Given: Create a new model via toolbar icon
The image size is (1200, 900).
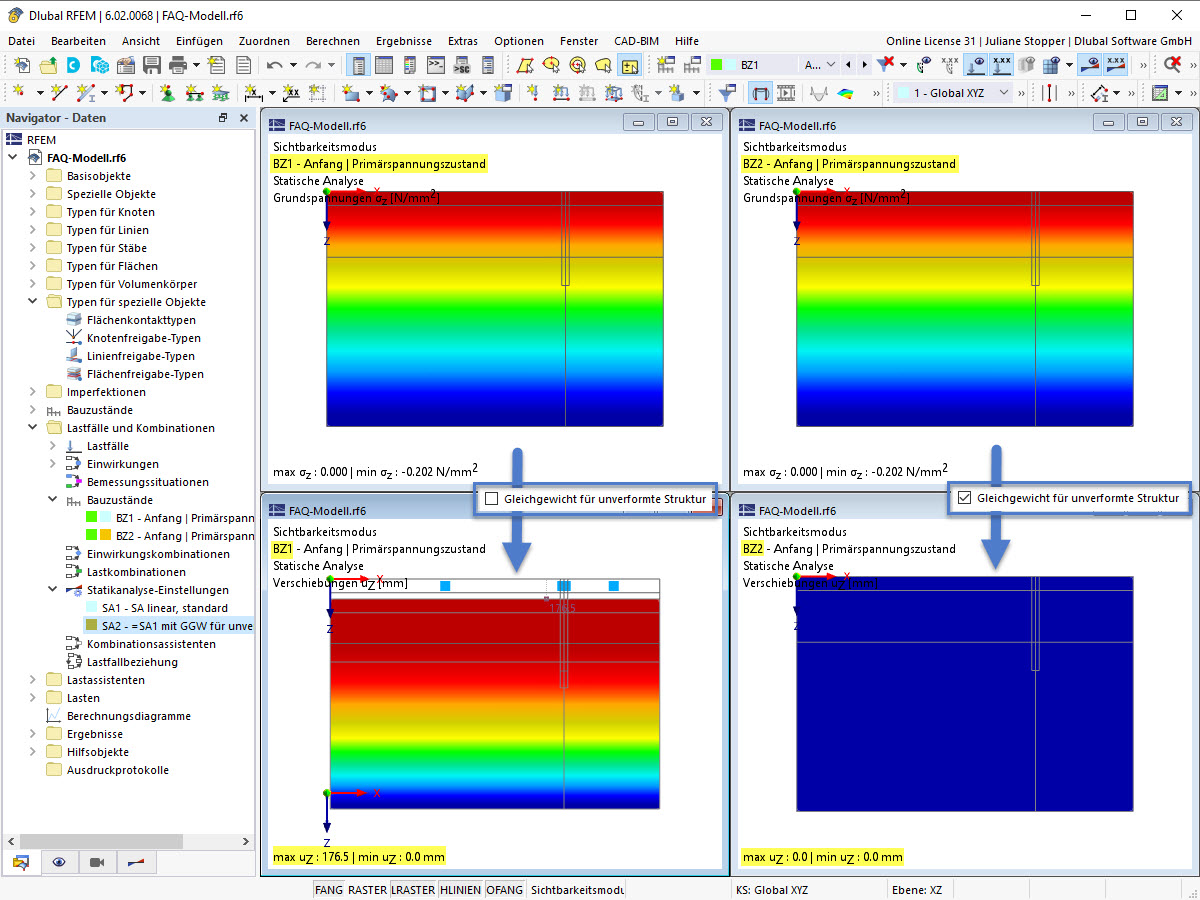Looking at the screenshot, I should (x=23, y=65).
